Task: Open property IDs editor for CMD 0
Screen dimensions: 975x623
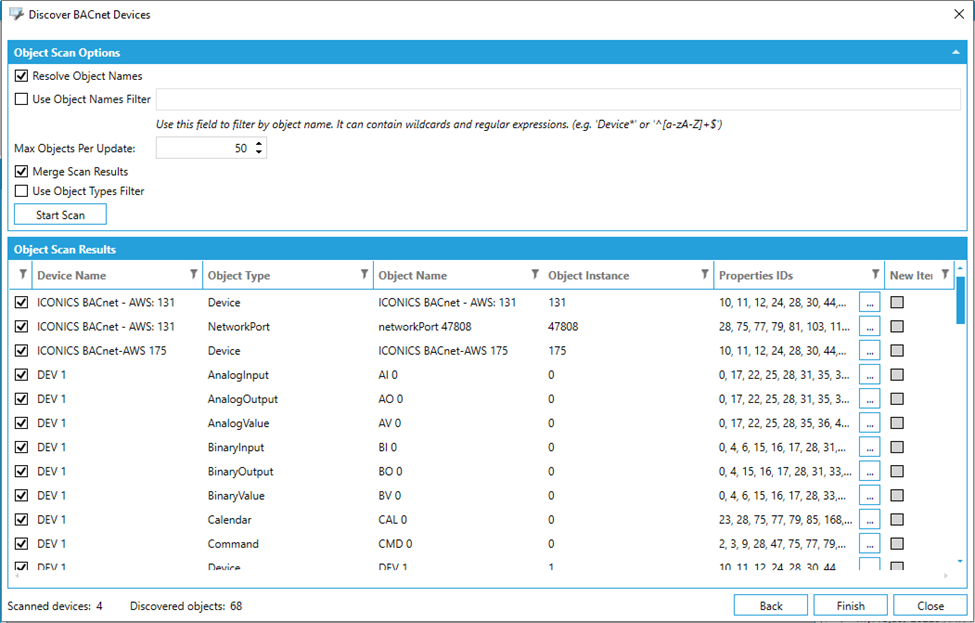Action: point(869,544)
